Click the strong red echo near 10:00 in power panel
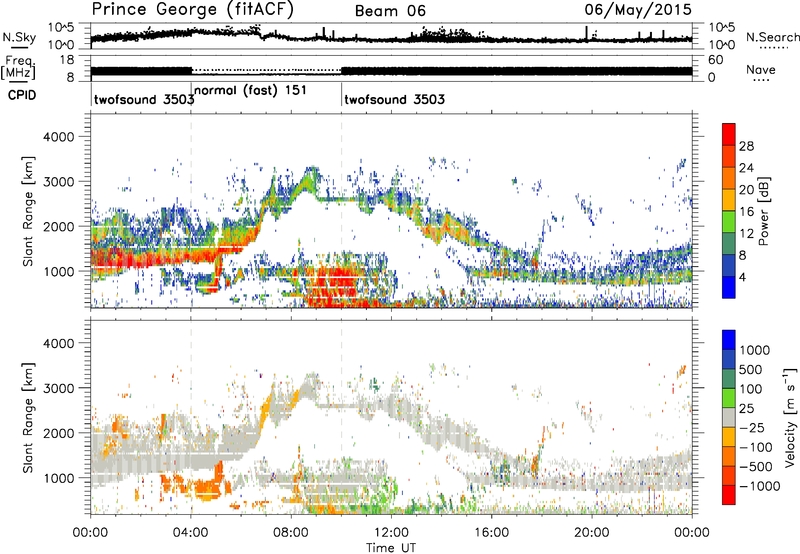The height and width of the screenshot is (554, 800). pyautogui.click(x=339, y=283)
